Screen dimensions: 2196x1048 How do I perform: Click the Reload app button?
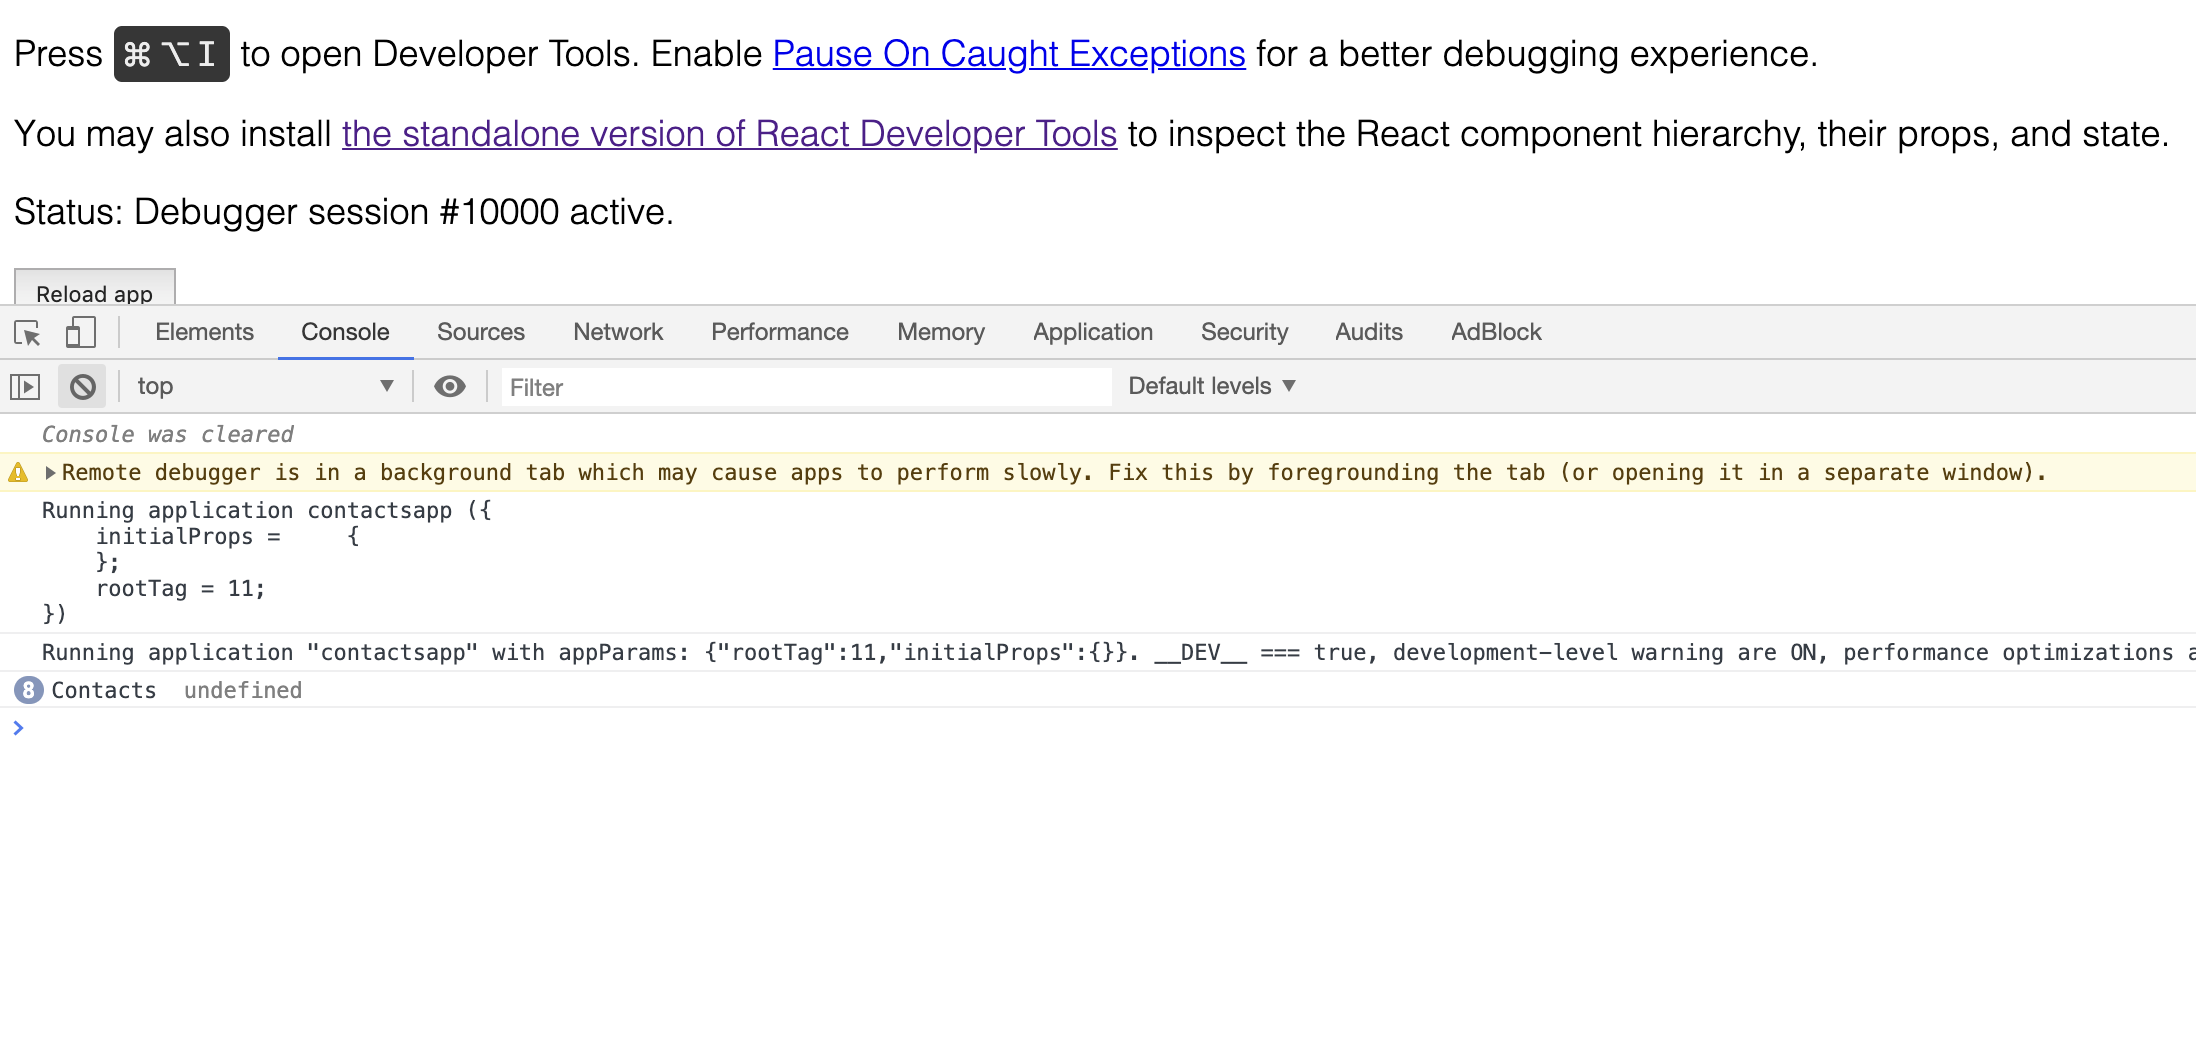click(x=95, y=287)
